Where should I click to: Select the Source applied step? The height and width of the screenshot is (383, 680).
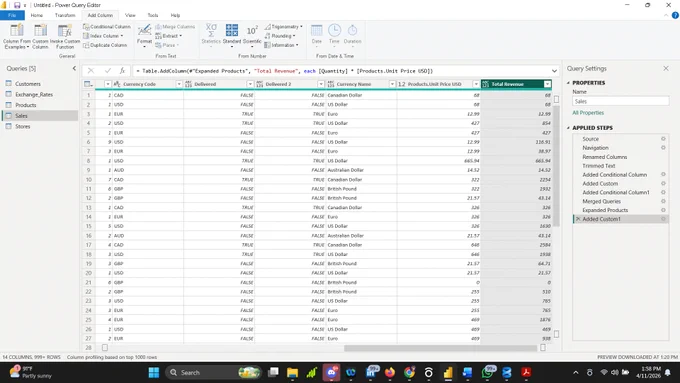(x=590, y=139)
